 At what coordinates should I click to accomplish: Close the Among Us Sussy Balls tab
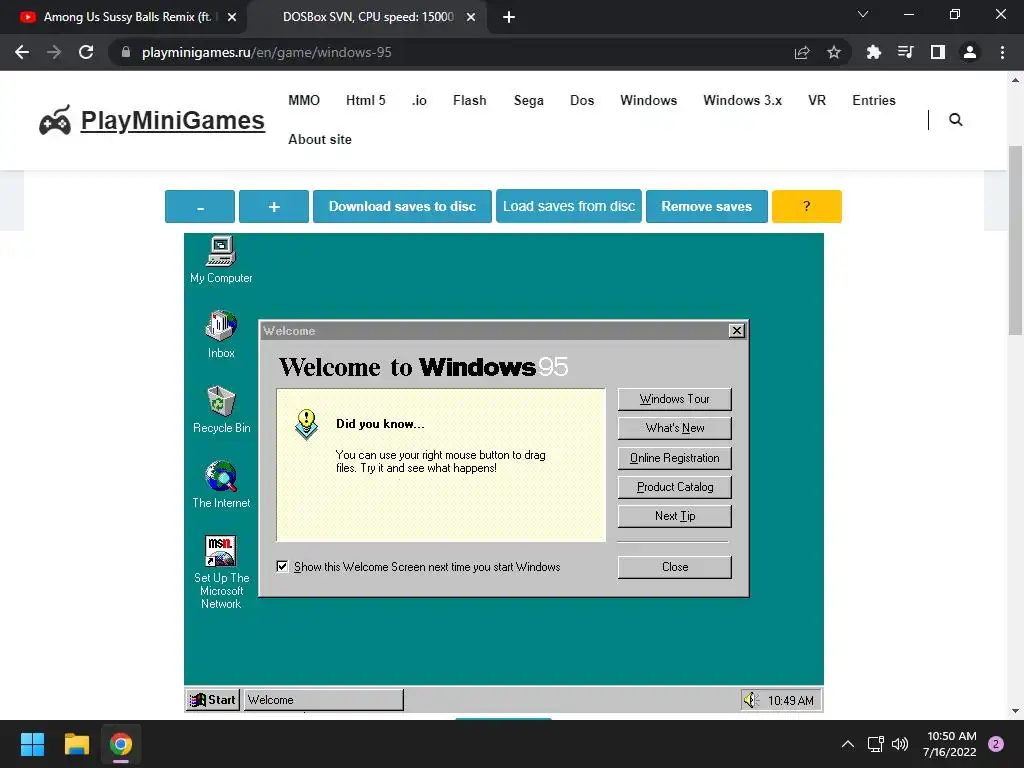click(x=232, y=17)
